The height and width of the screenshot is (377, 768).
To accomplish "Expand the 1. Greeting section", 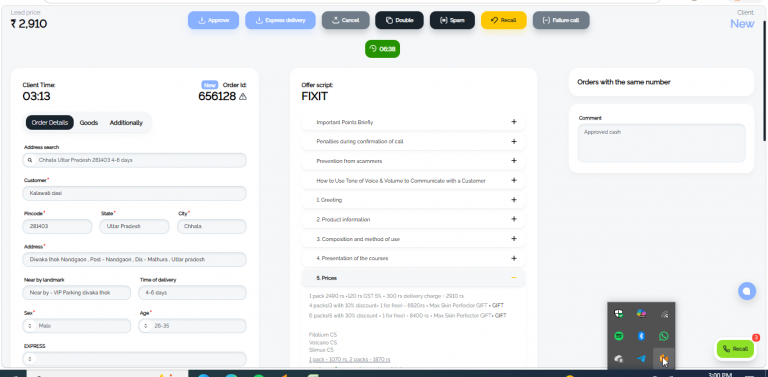I will 413,200.
